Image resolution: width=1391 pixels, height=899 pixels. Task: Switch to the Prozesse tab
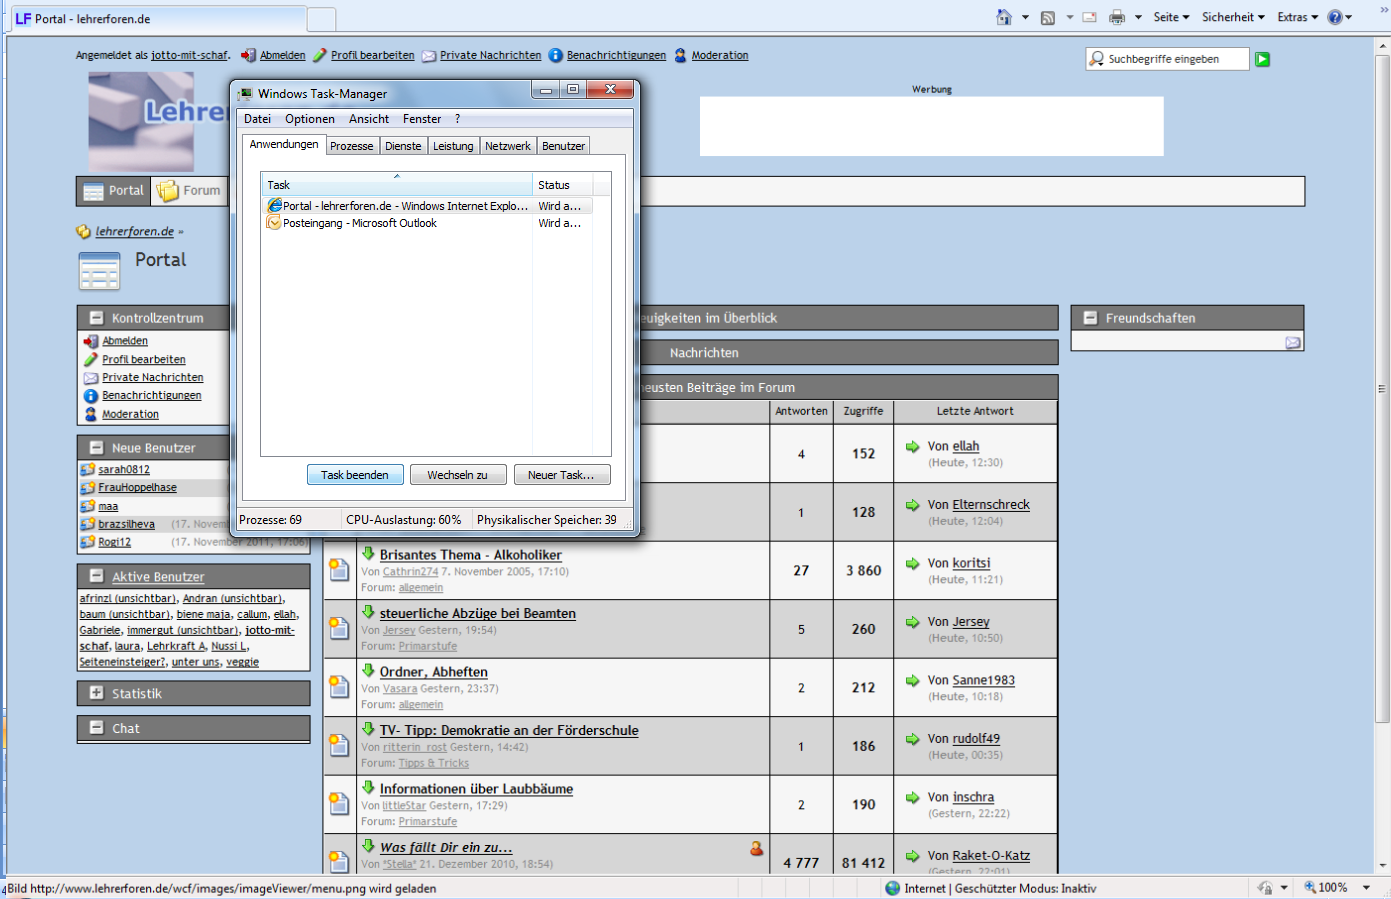(351, 146)
